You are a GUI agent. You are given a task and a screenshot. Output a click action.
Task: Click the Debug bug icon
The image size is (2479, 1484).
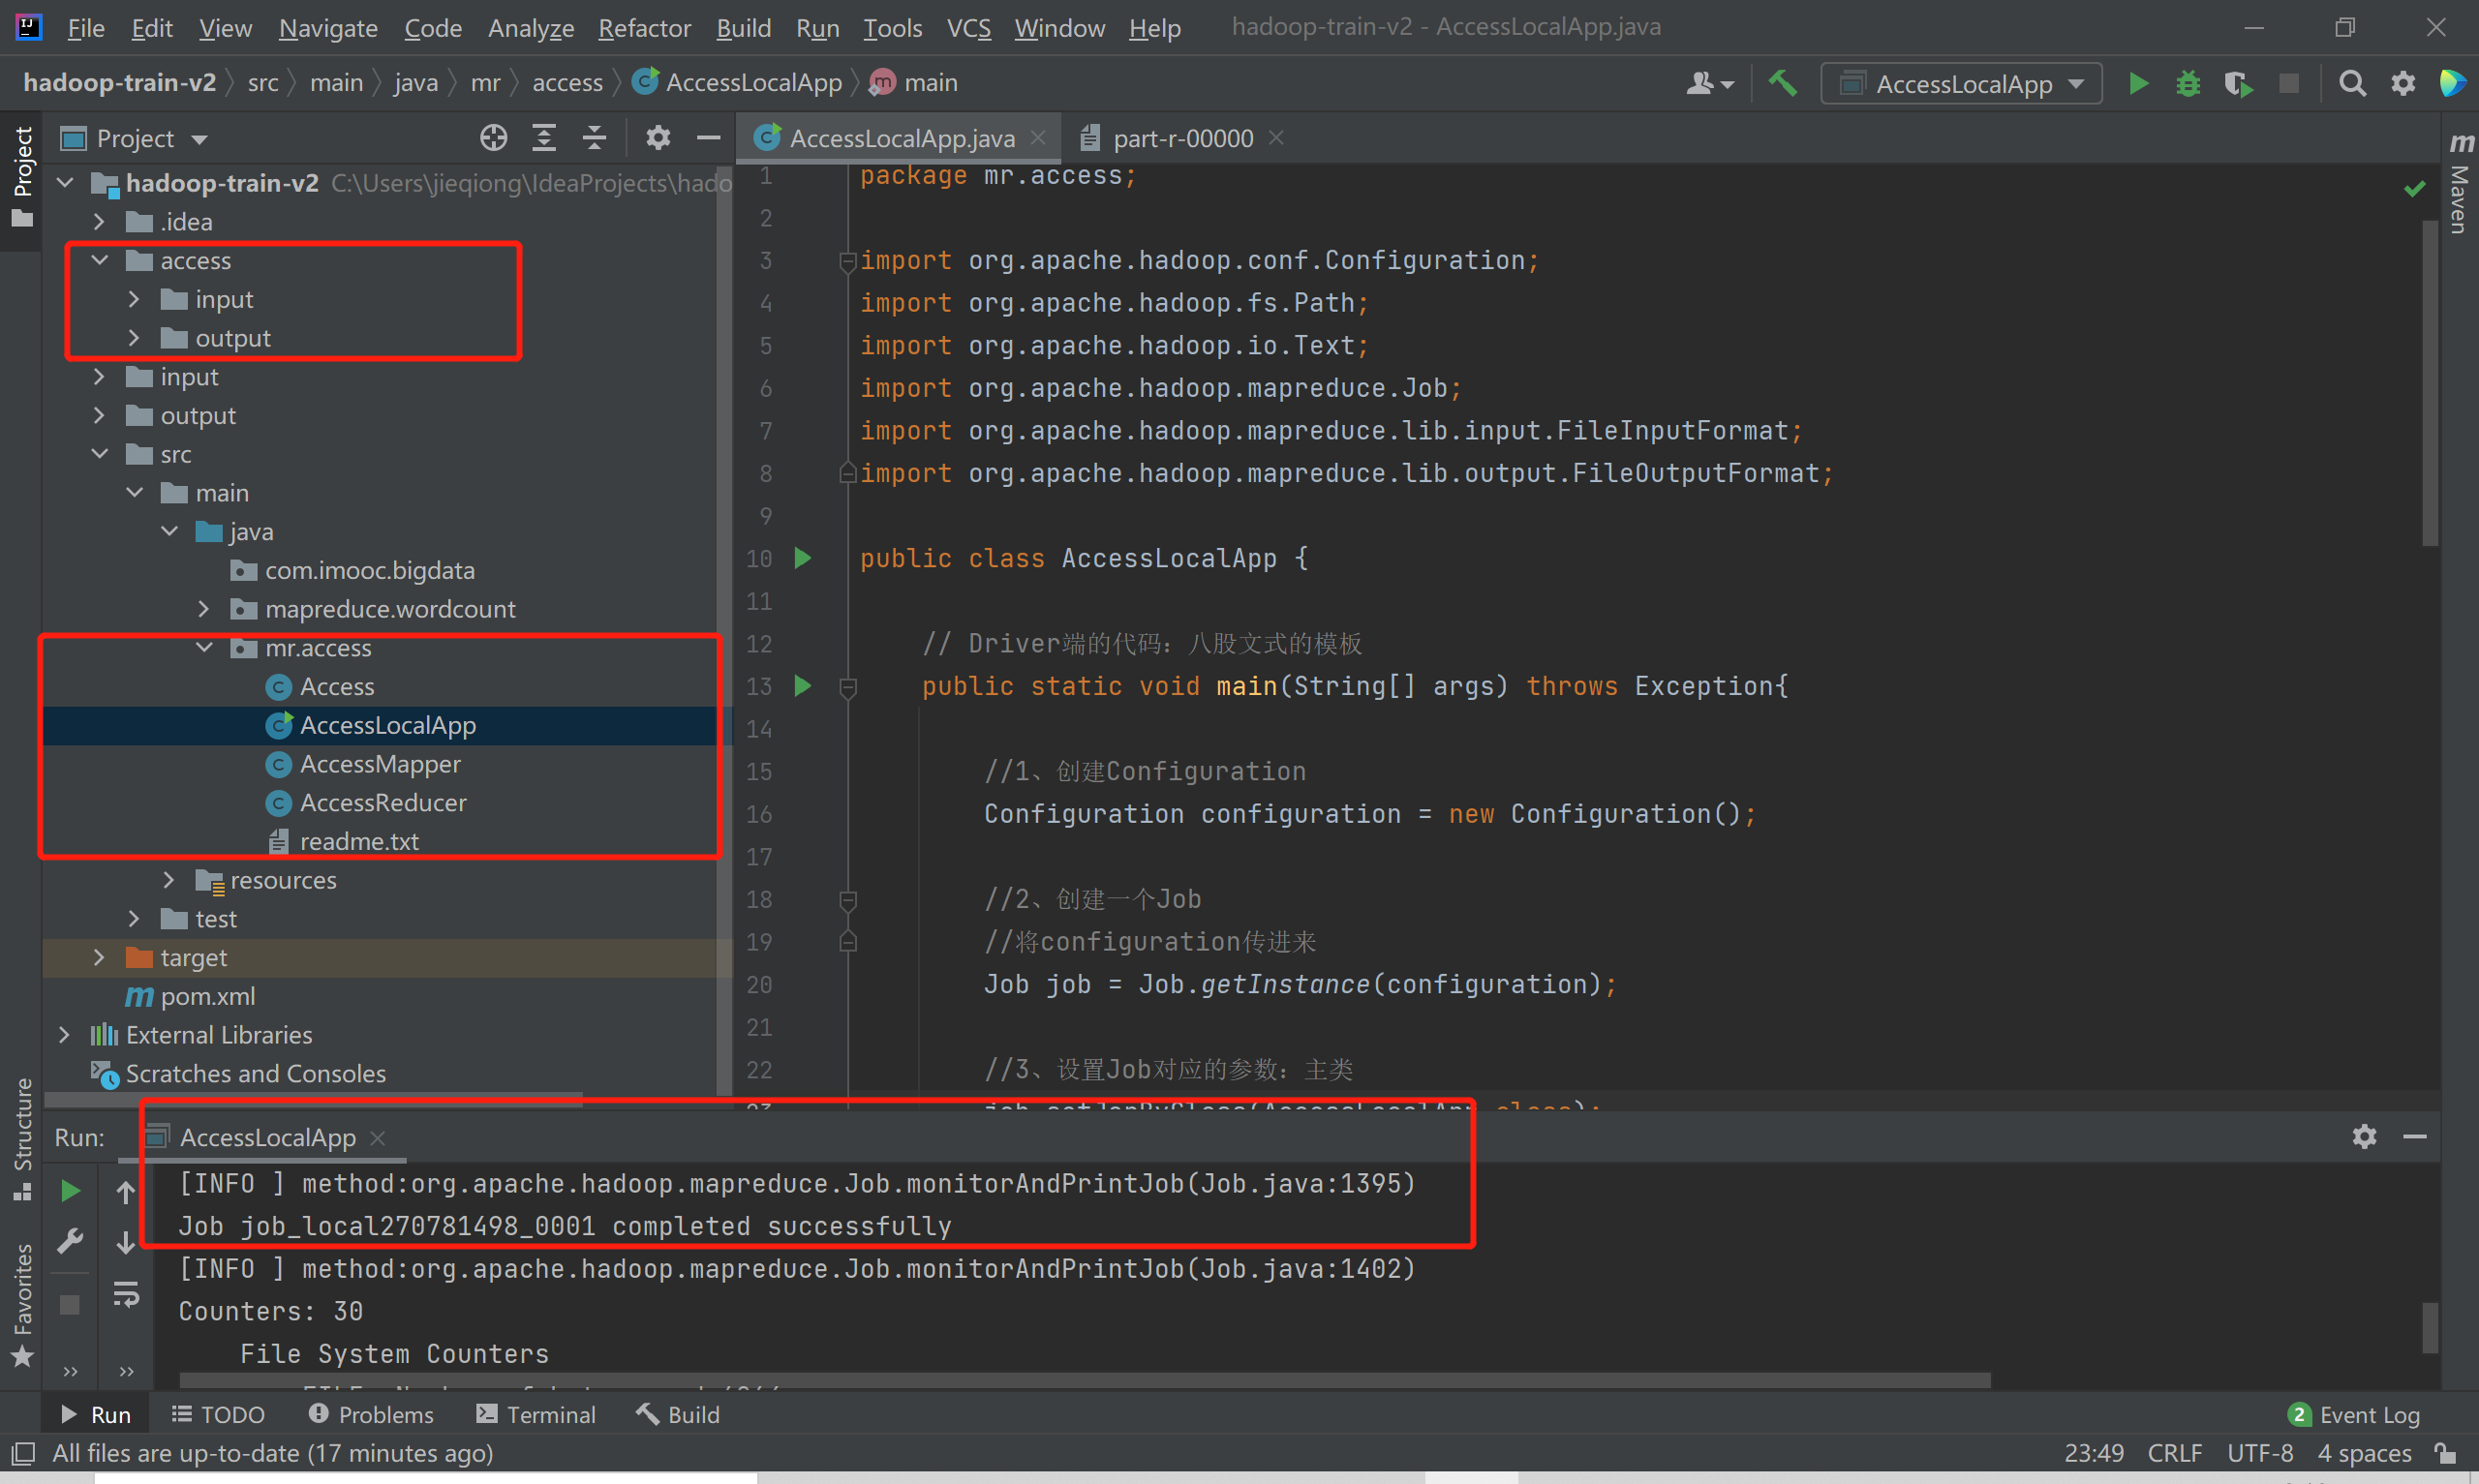click(2188, 84)
